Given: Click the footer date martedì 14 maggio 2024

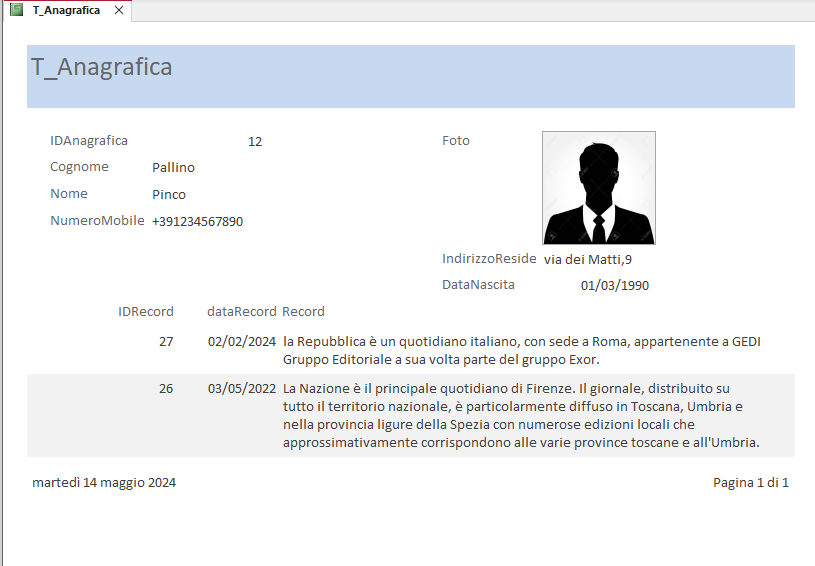Looking at the screenshot, I should tap(104, 482).
